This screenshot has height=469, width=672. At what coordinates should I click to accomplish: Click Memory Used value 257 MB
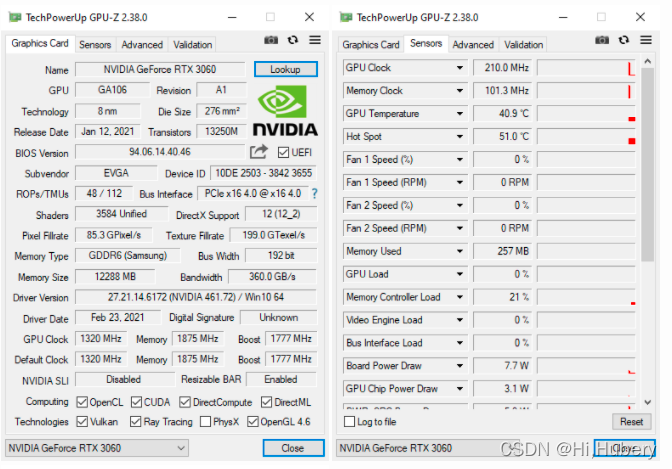click(x=502, y=251)
